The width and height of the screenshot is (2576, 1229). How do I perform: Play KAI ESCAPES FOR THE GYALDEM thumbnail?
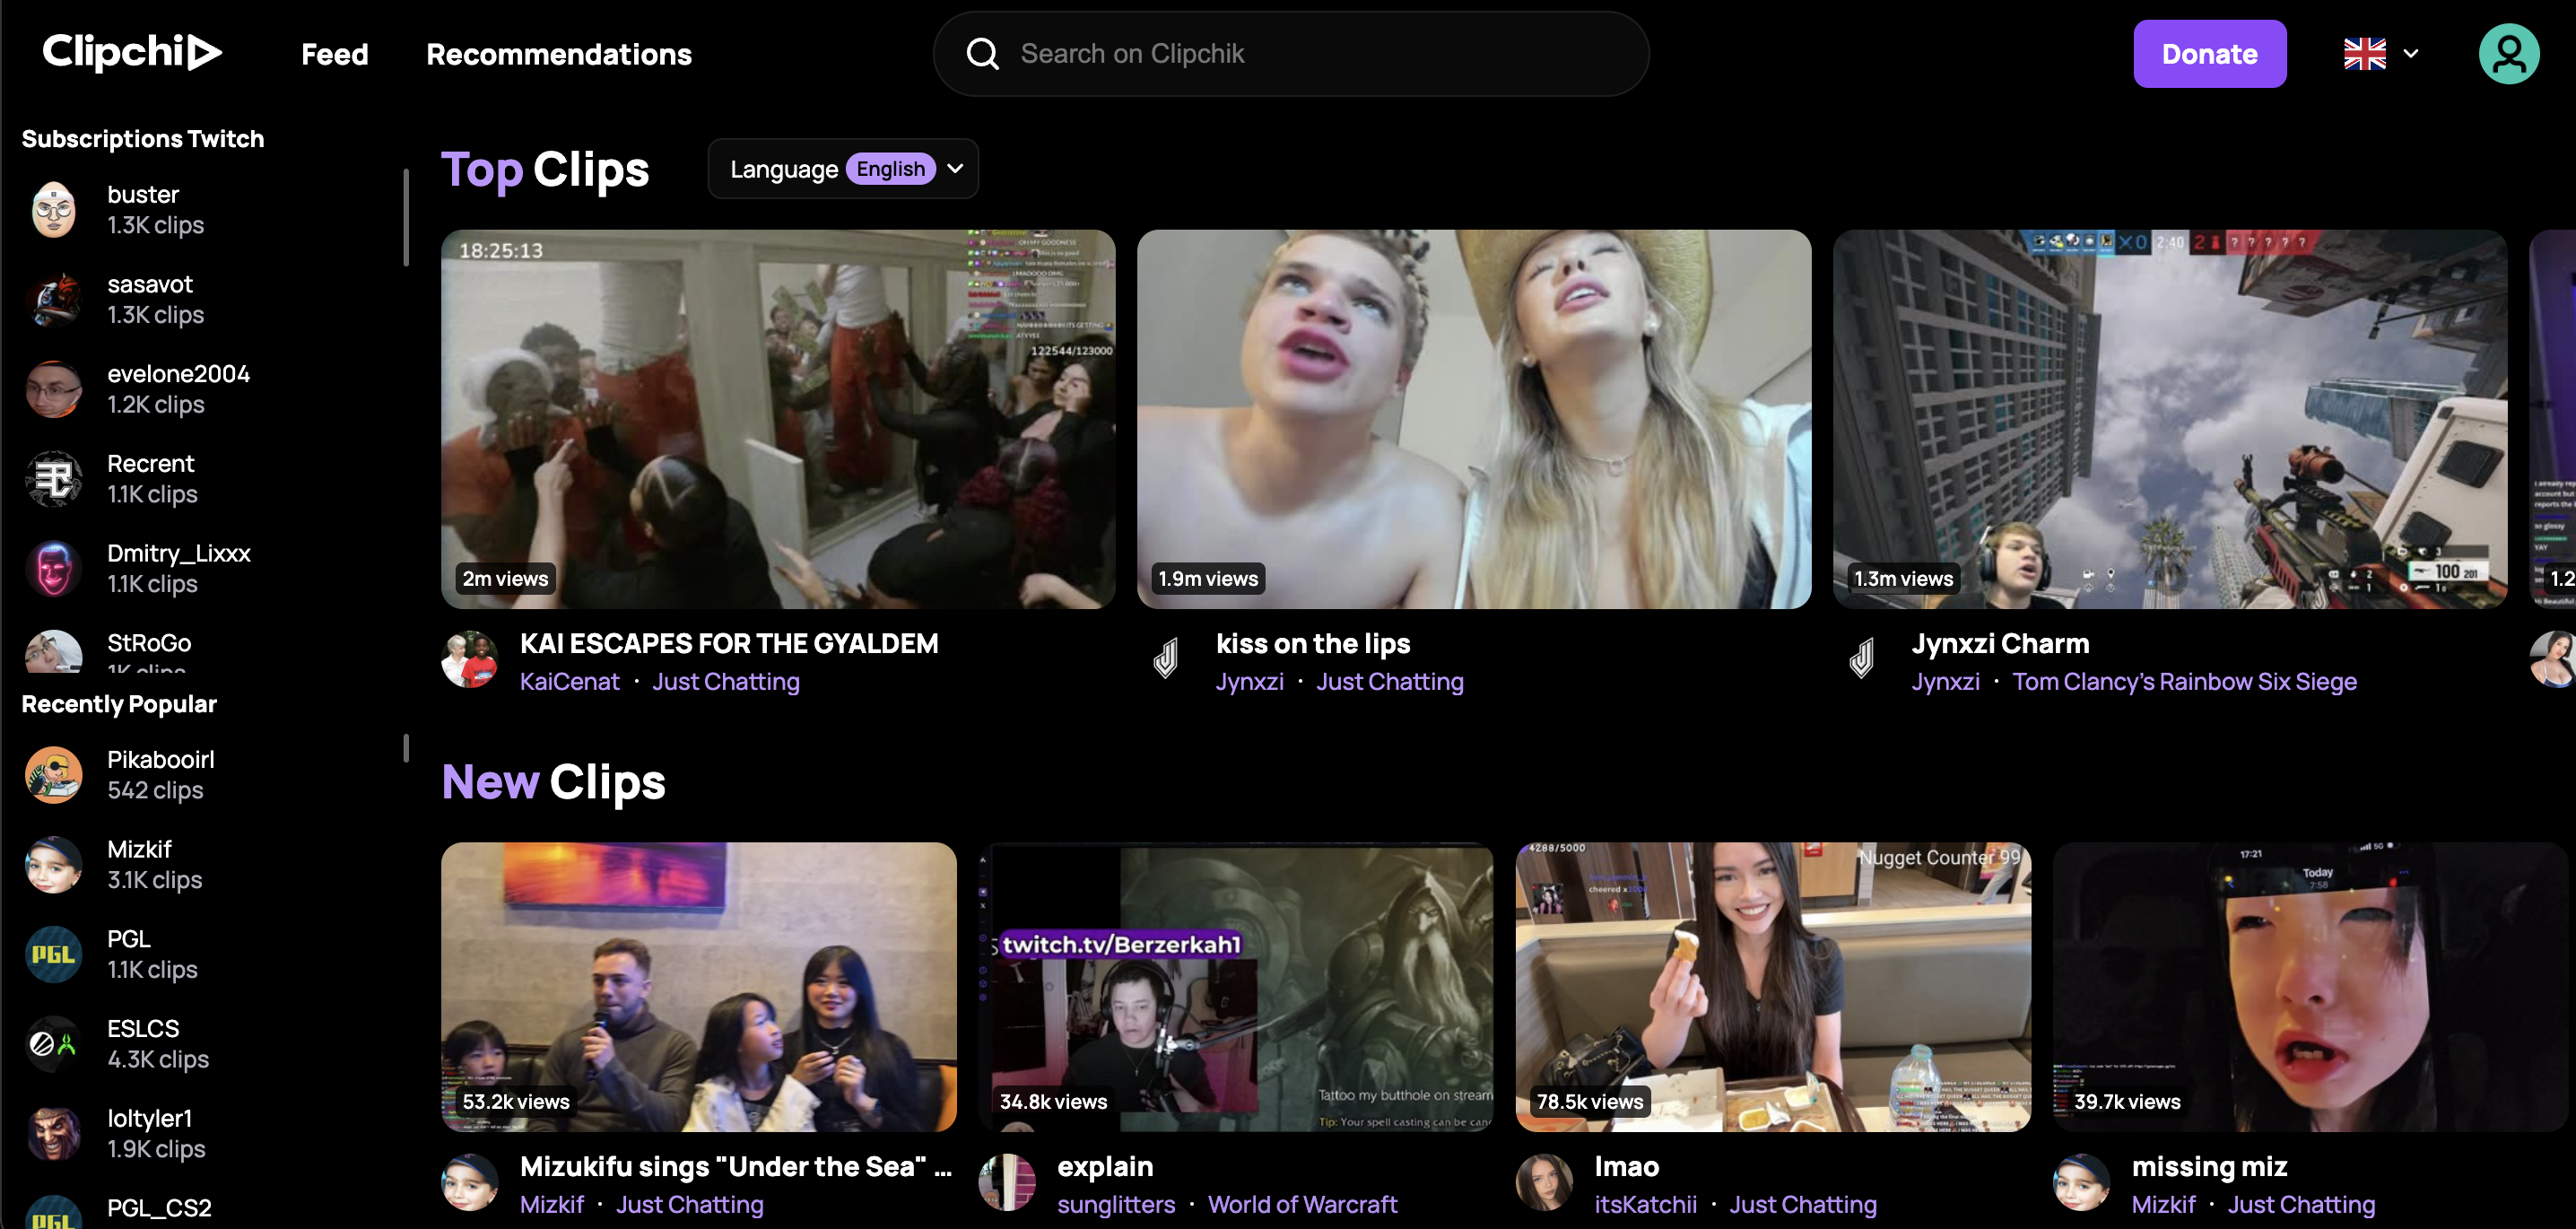(x=778, y=419)
